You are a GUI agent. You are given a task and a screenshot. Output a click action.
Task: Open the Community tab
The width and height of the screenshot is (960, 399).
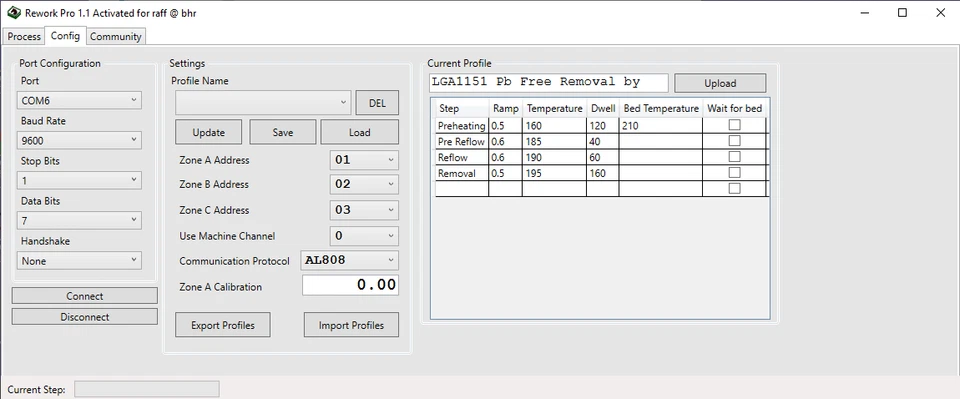coord(116,37)
